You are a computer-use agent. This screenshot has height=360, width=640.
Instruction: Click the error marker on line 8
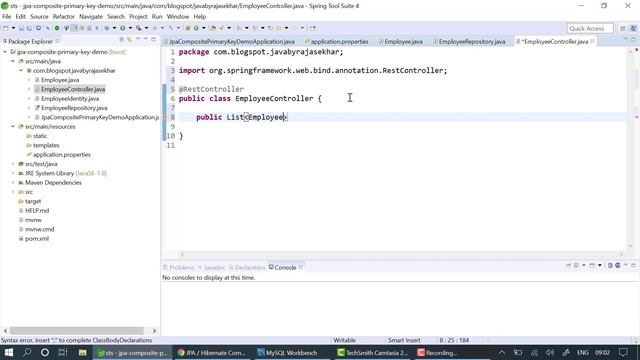165,117
